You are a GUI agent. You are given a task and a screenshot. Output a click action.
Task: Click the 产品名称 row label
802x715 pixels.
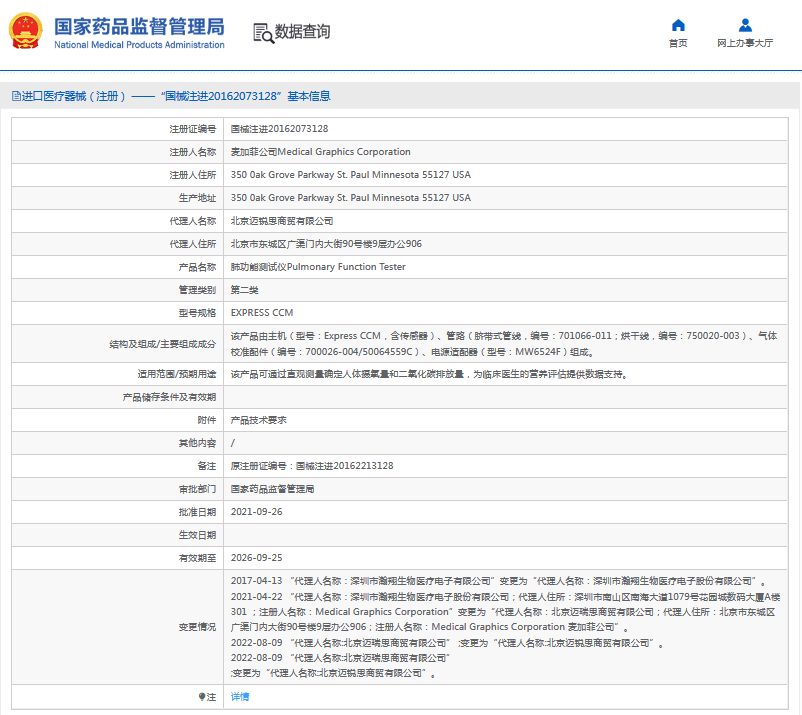tap(197, 267)
